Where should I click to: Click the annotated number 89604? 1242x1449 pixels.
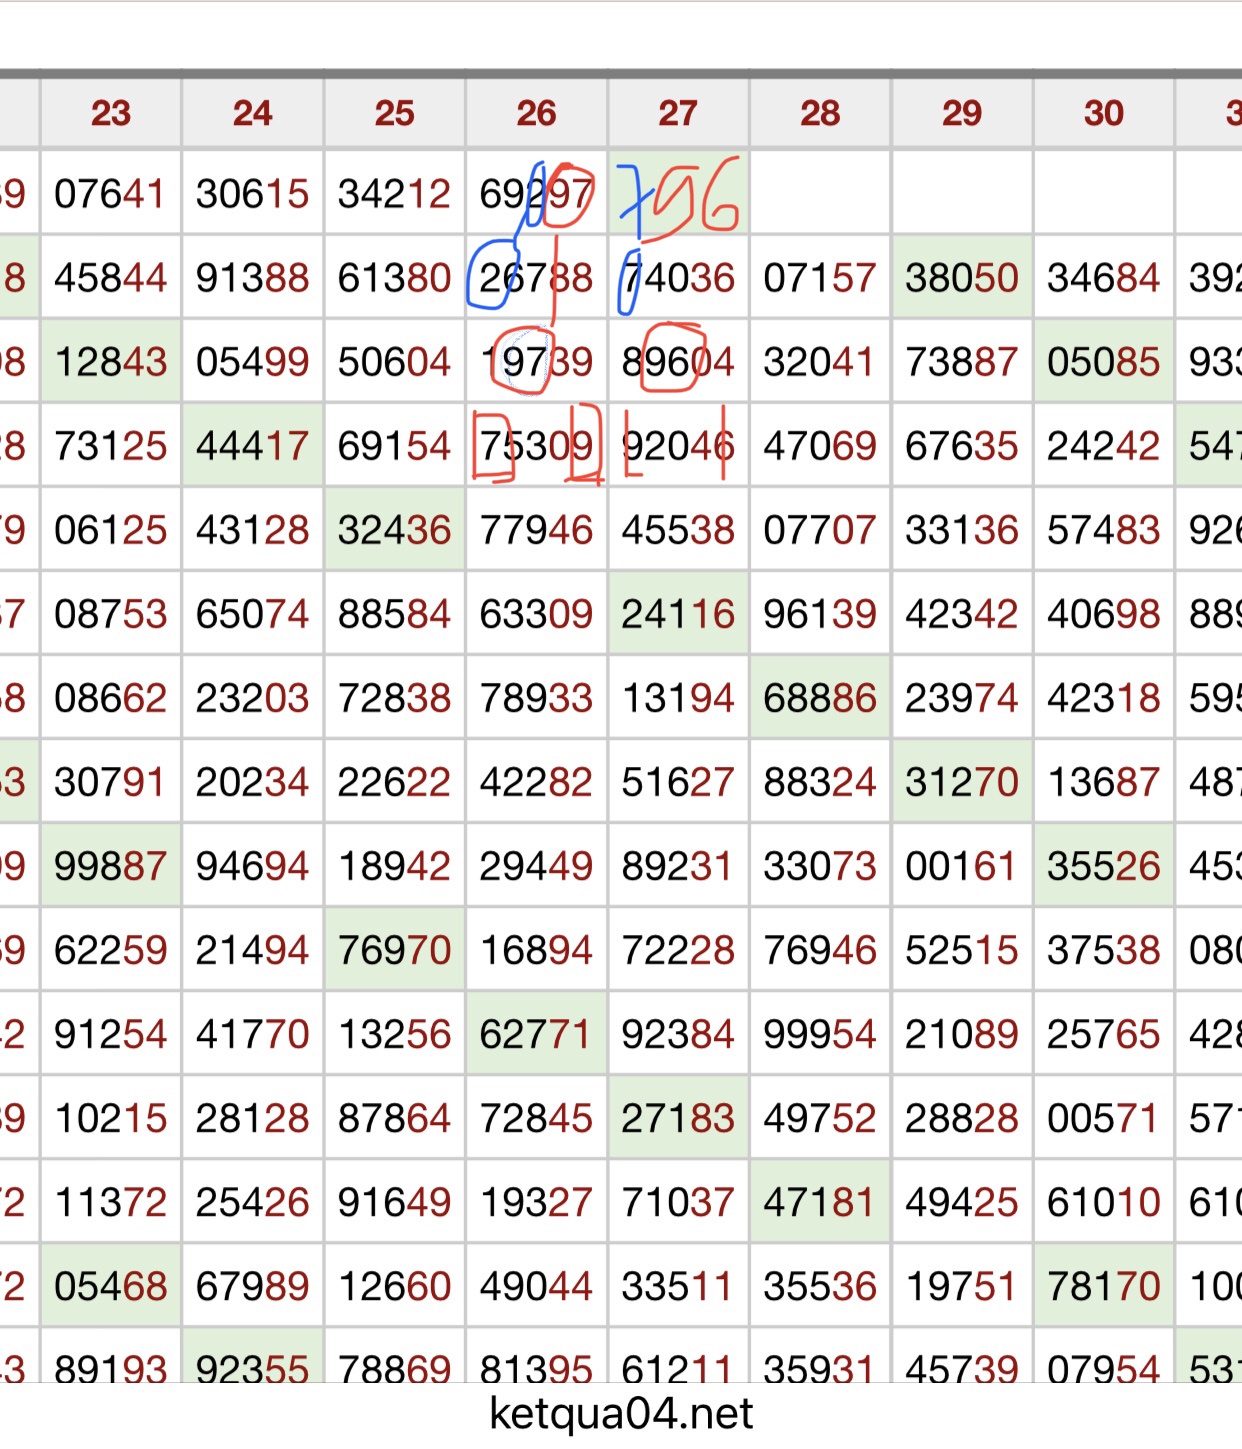678,363
